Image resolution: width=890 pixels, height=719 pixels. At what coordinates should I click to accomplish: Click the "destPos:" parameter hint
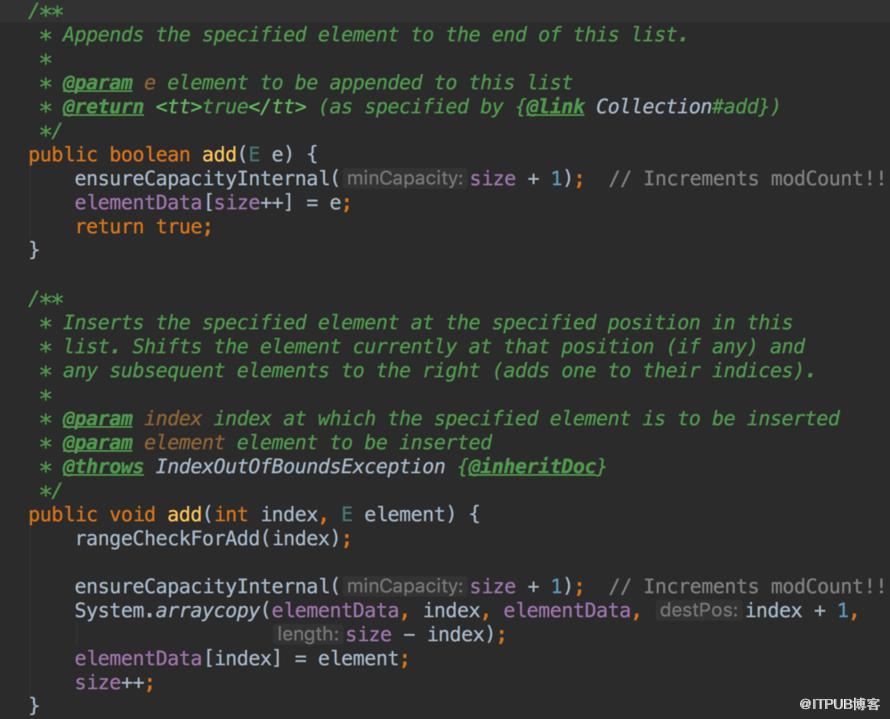699,610
